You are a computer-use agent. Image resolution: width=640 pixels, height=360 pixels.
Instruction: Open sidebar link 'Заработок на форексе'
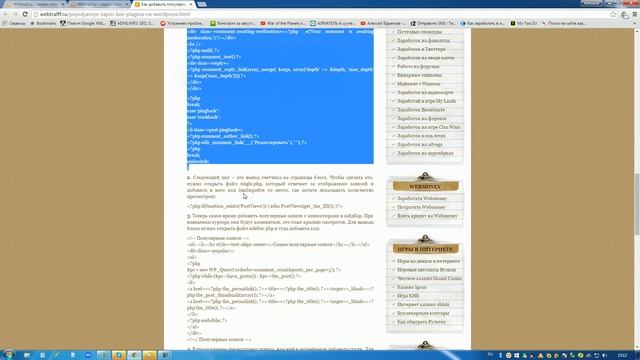click(x=421, y=118)
